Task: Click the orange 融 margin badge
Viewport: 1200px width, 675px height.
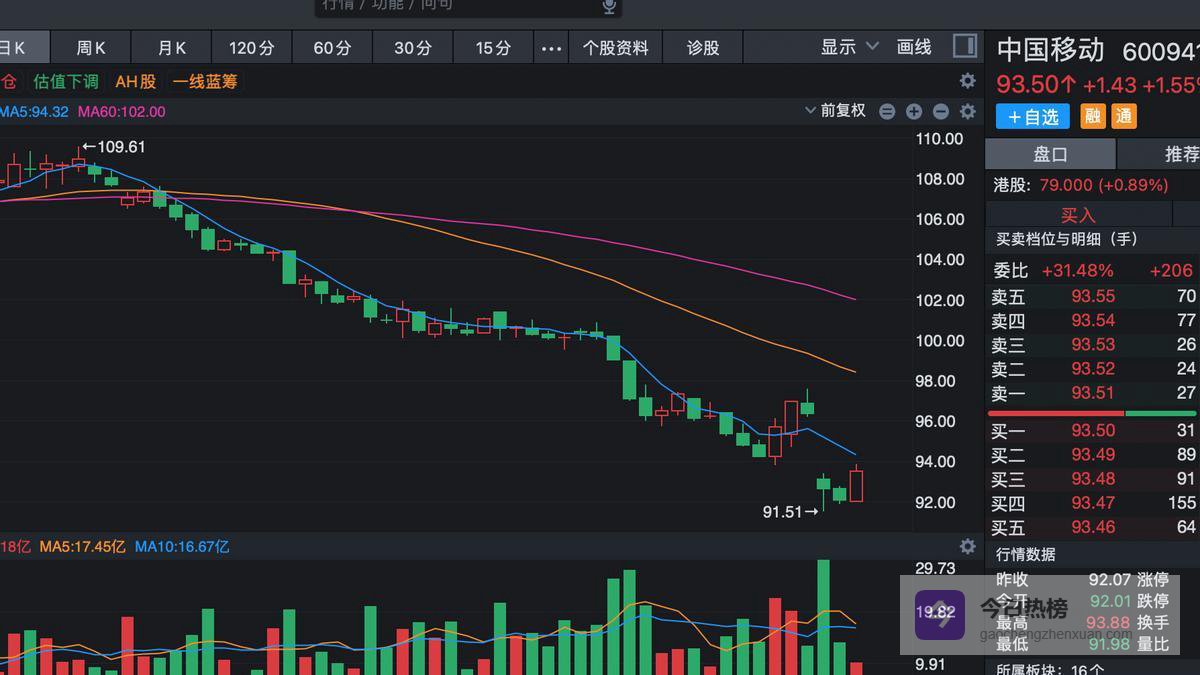Action: [x=1093, y=116]
